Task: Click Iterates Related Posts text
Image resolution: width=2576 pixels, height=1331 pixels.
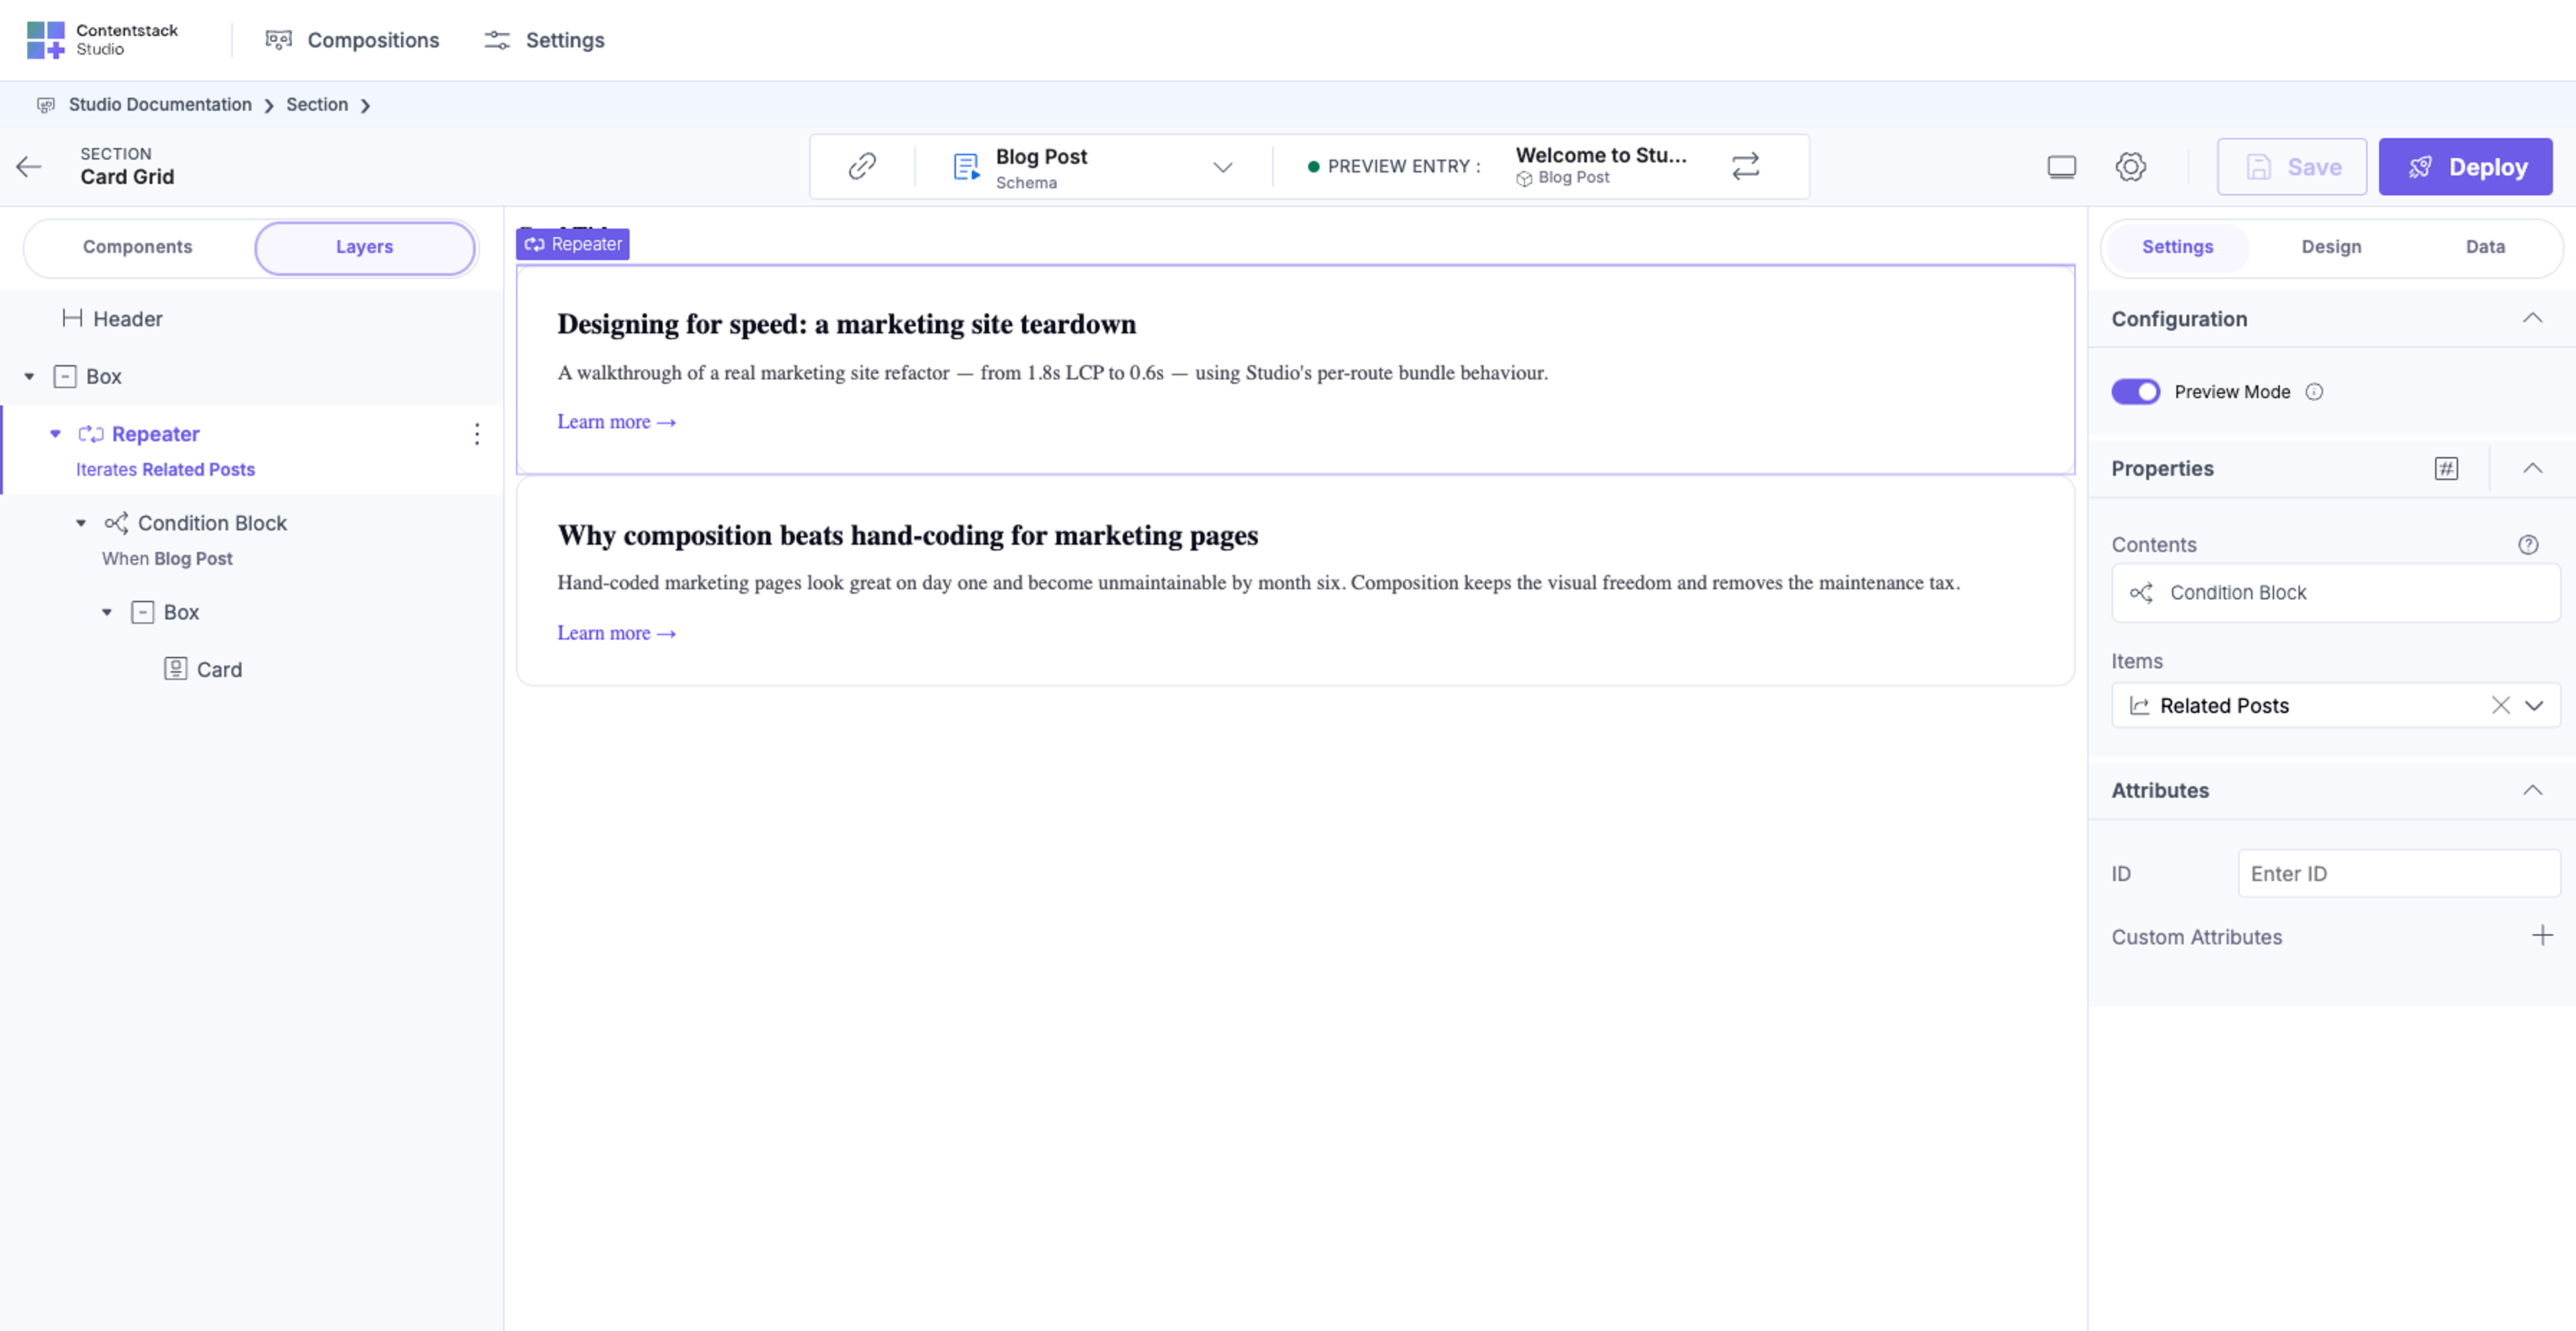Action: pyautogui.click(x=166, y=470)
